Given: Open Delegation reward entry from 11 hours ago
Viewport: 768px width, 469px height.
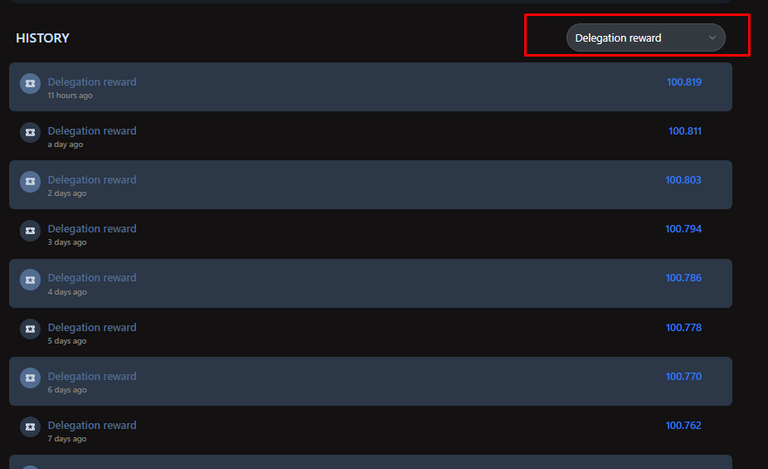Looking at the screenshot, I should pyautogui.click(x=370, y=87).
